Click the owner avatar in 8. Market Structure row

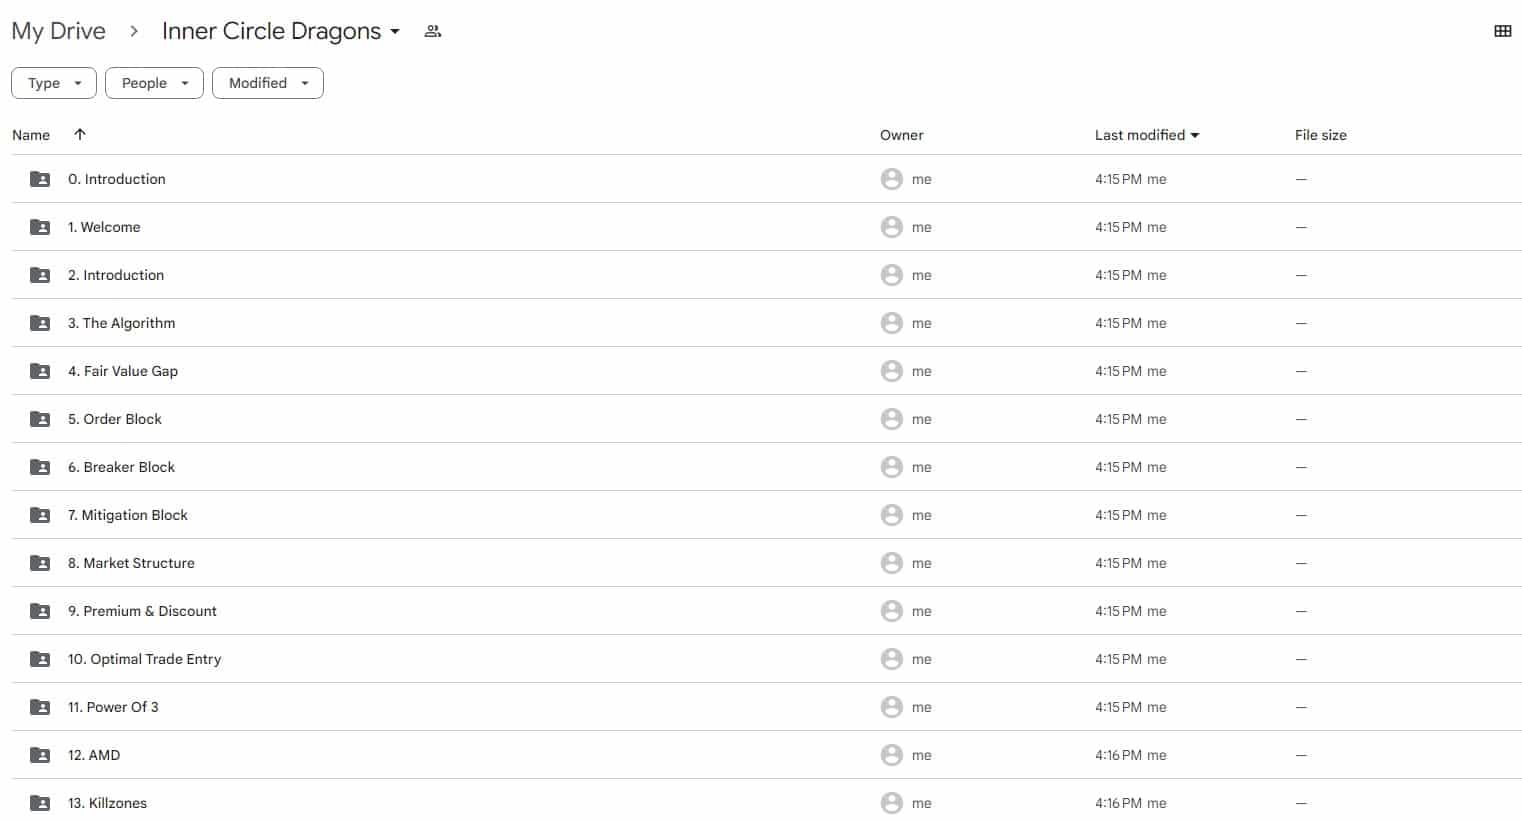tap(891, 563)
